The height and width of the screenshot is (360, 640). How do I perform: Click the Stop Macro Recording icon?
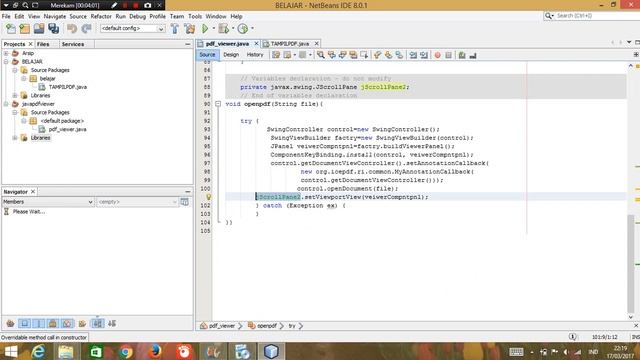(x=449, y=55)
